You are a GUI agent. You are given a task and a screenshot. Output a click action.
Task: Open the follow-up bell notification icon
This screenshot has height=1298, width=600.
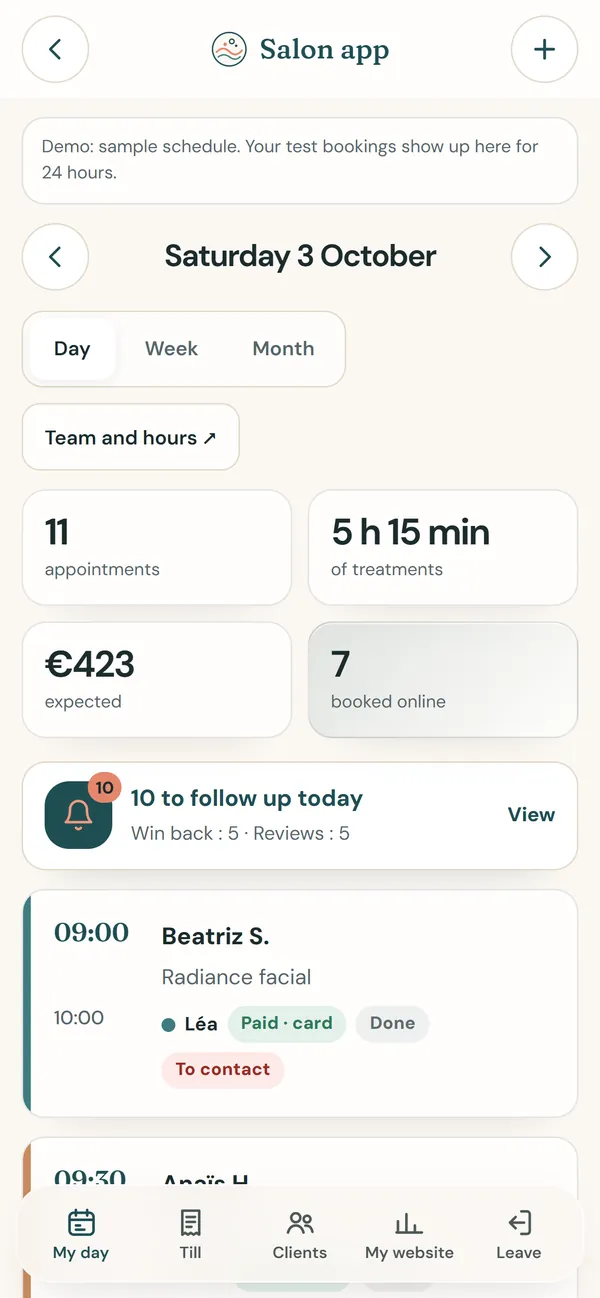click(78, 815)
